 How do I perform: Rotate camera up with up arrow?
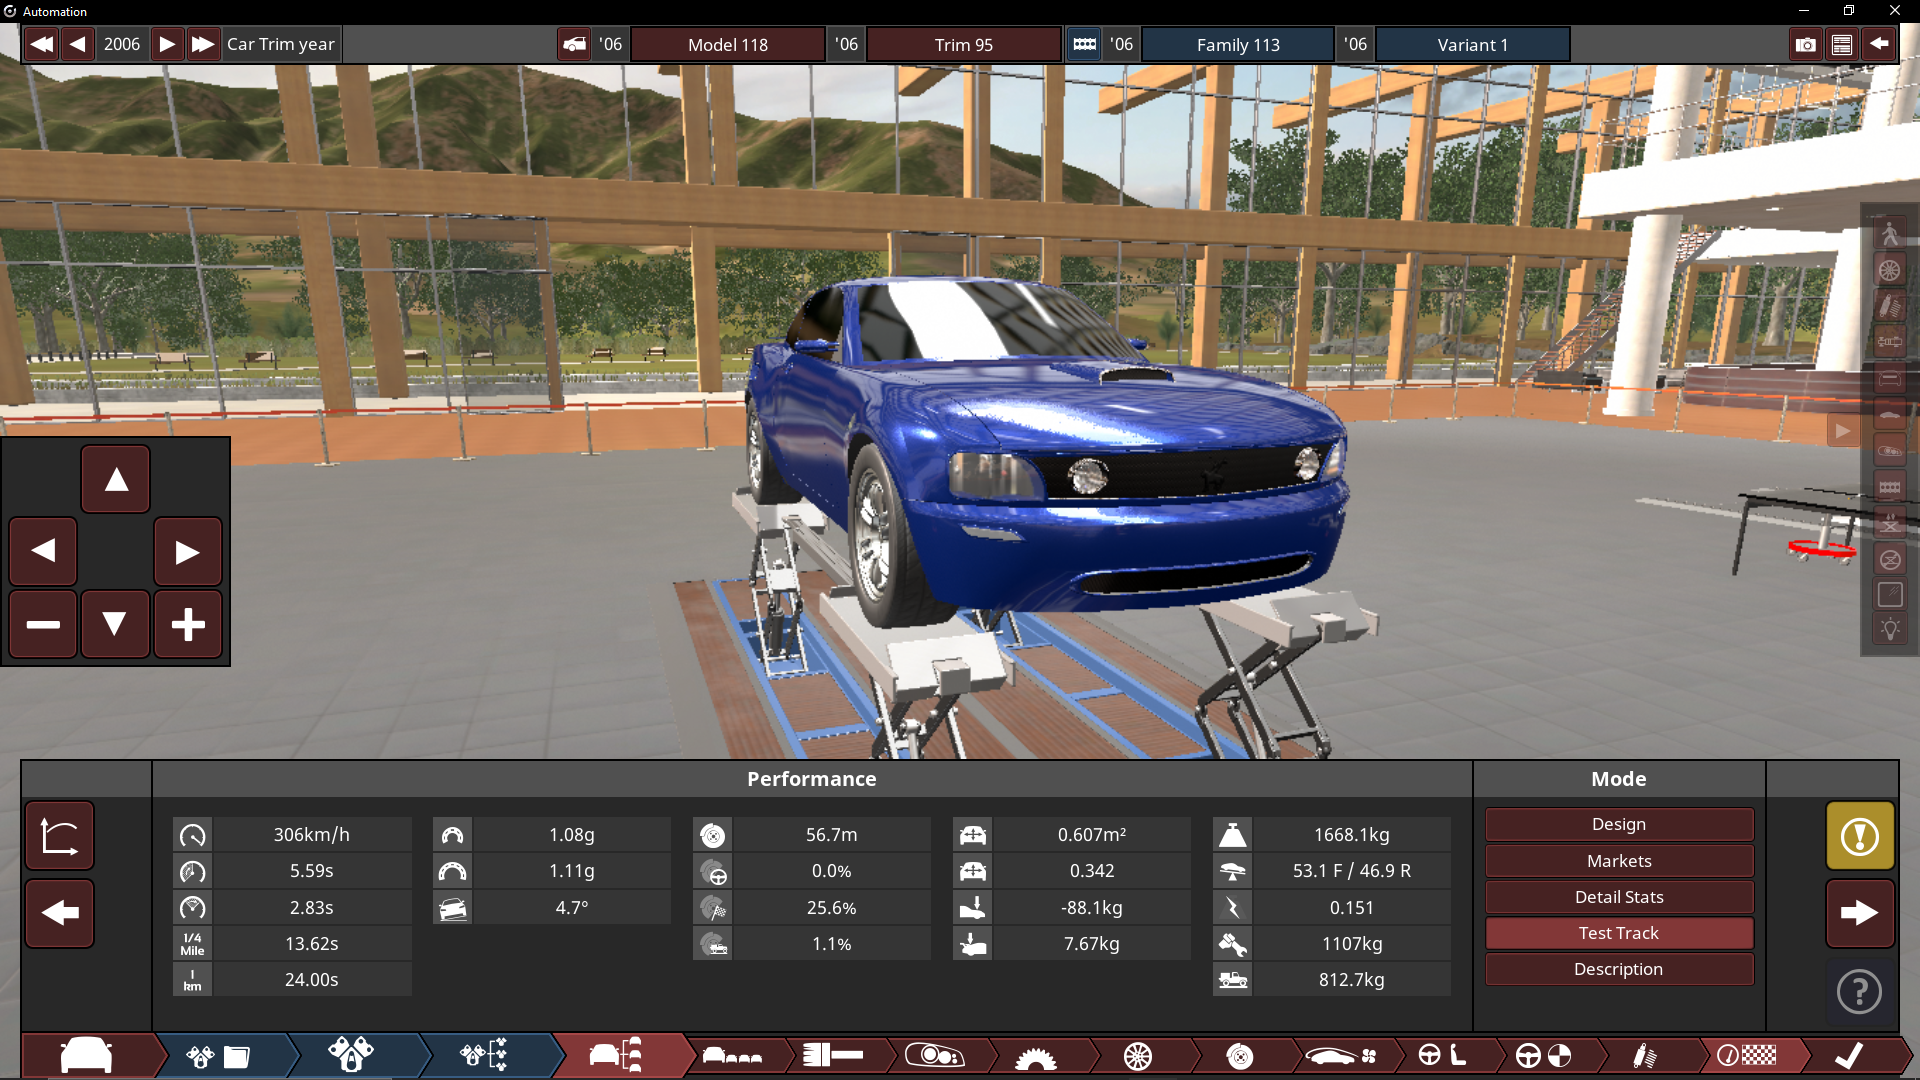(116, 480)
